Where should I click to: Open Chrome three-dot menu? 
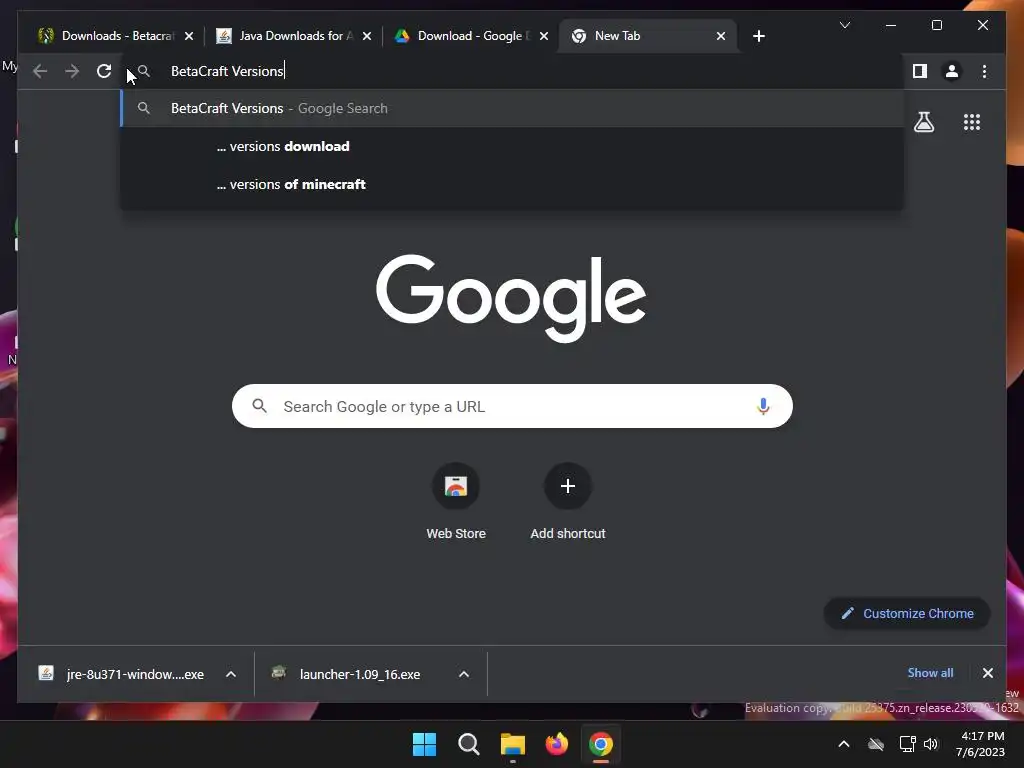[984, 71]
